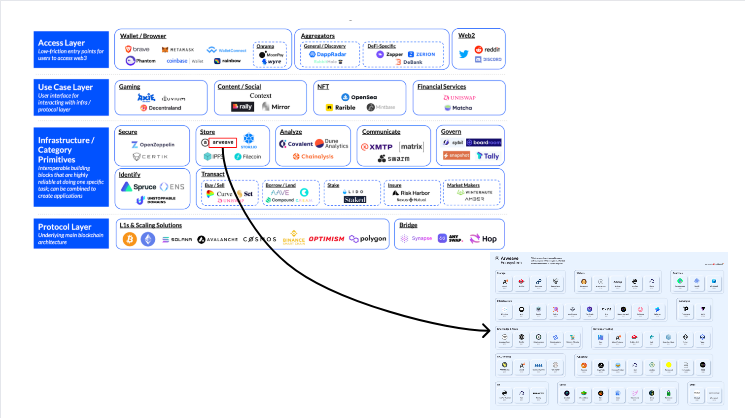The width and height of the screenshot is (745, 418).
Task: Click the Protocol Layer label box
Action: [x=71, y=233]
